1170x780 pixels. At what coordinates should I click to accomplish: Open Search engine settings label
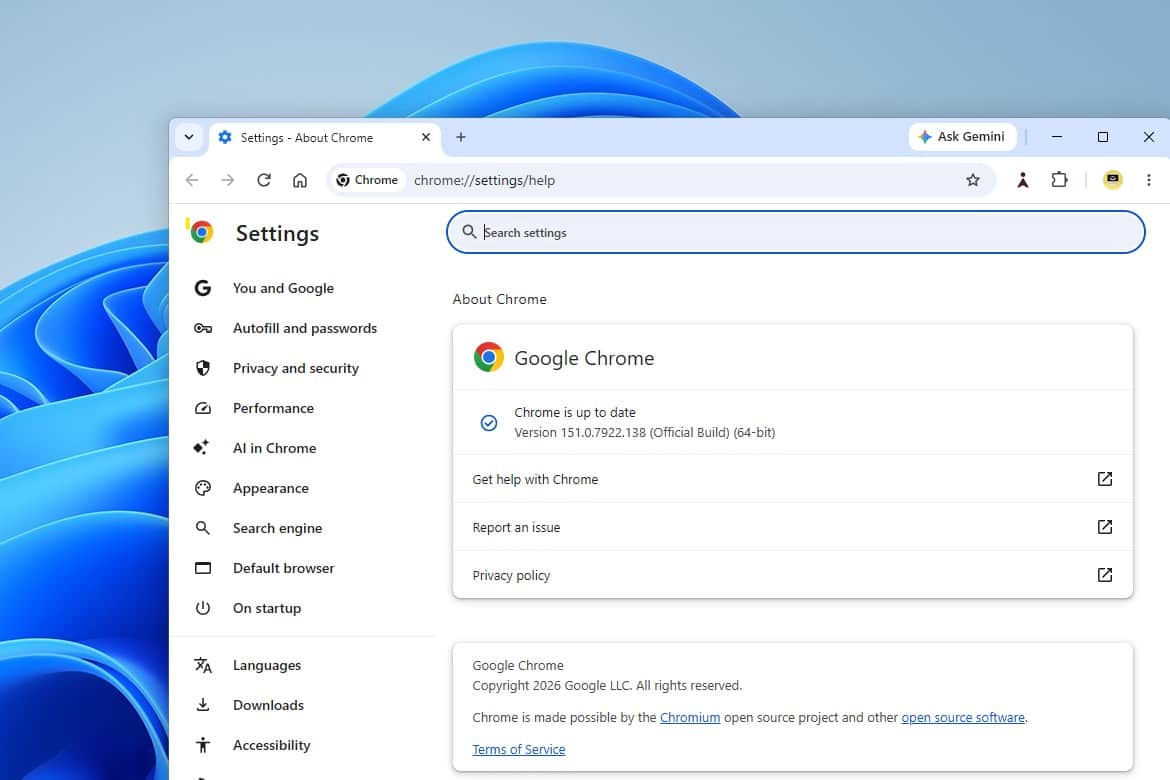pos(278,528)
